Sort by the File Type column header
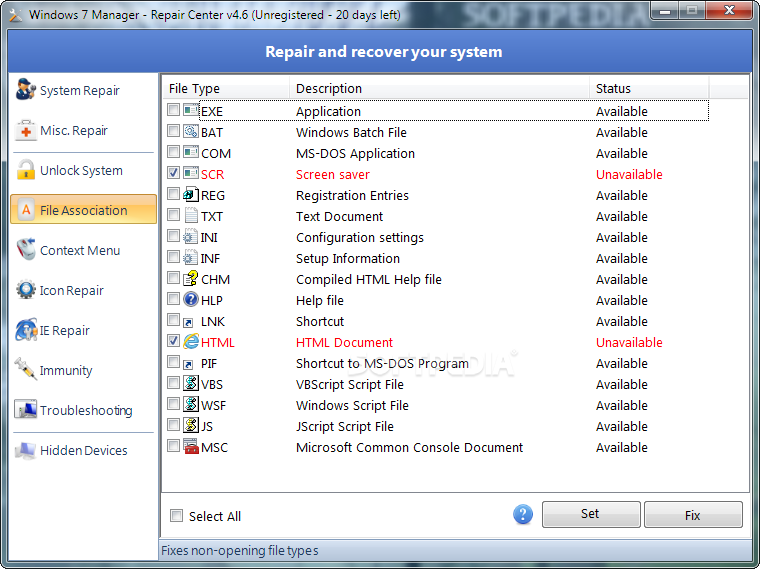The width and height of the screenshot is (760, 569). pyautogui.click(x=226, y=88)
